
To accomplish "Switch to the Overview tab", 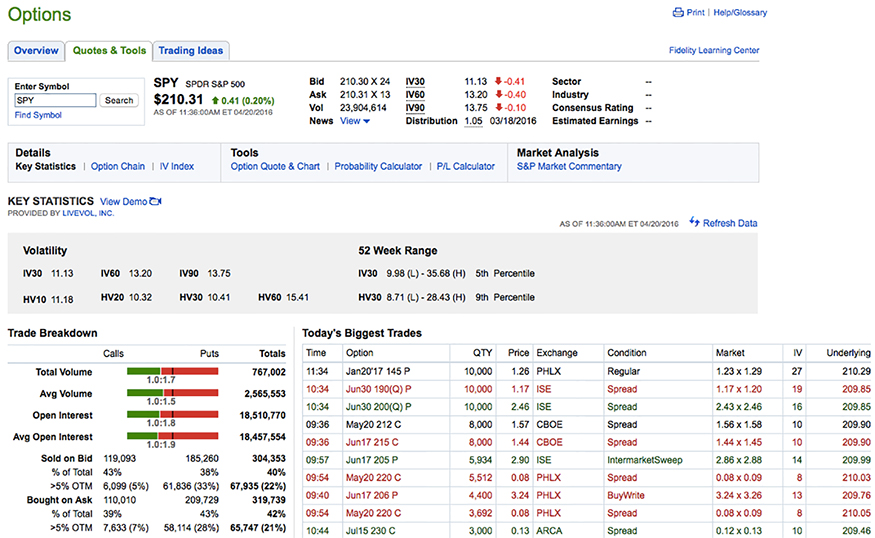I will click(36, 51).
